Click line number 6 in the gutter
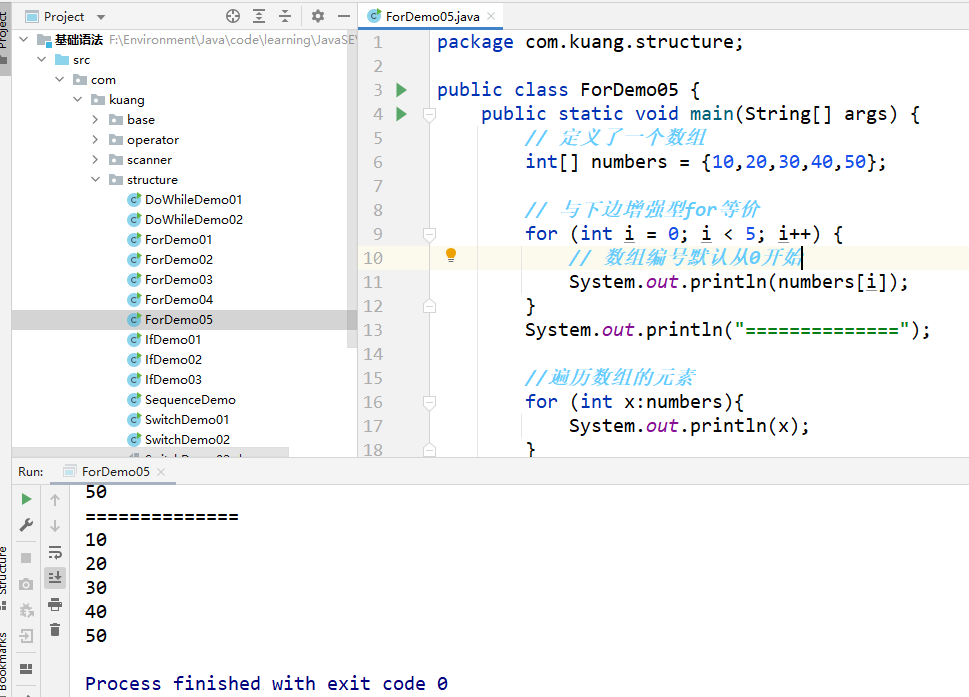 pyautogui.click(x=378, y=162)
